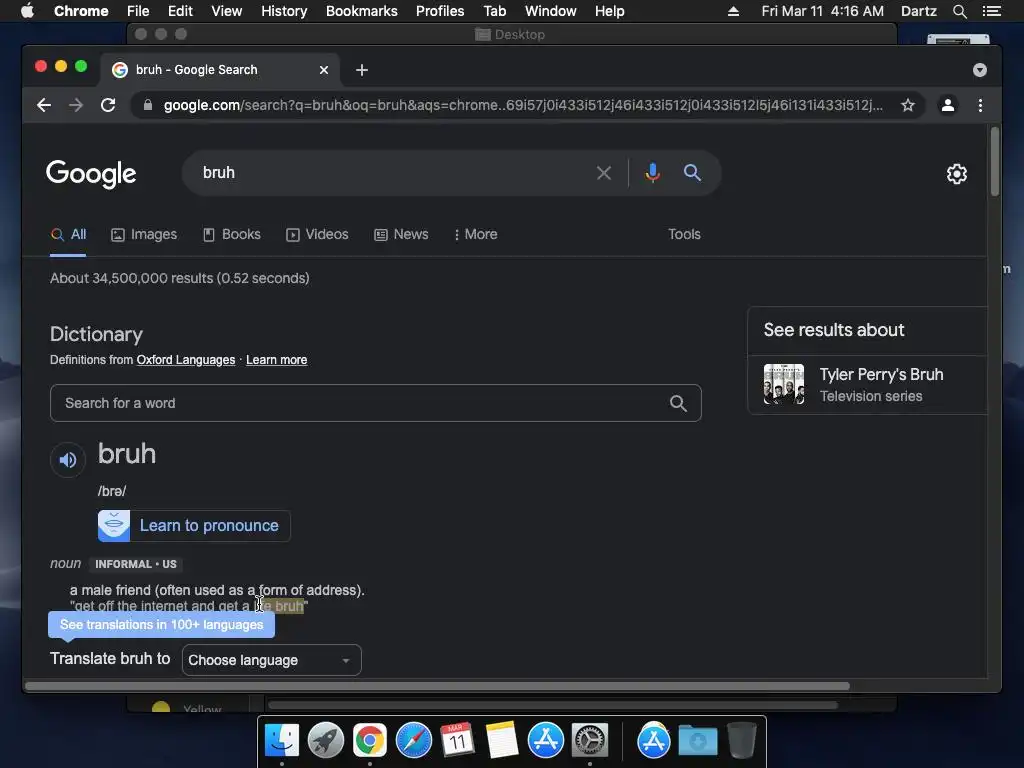Bookmark this page with the star icon
Image resolution: width=1024 pixels, height=768 pixels.
pos(908,105)
